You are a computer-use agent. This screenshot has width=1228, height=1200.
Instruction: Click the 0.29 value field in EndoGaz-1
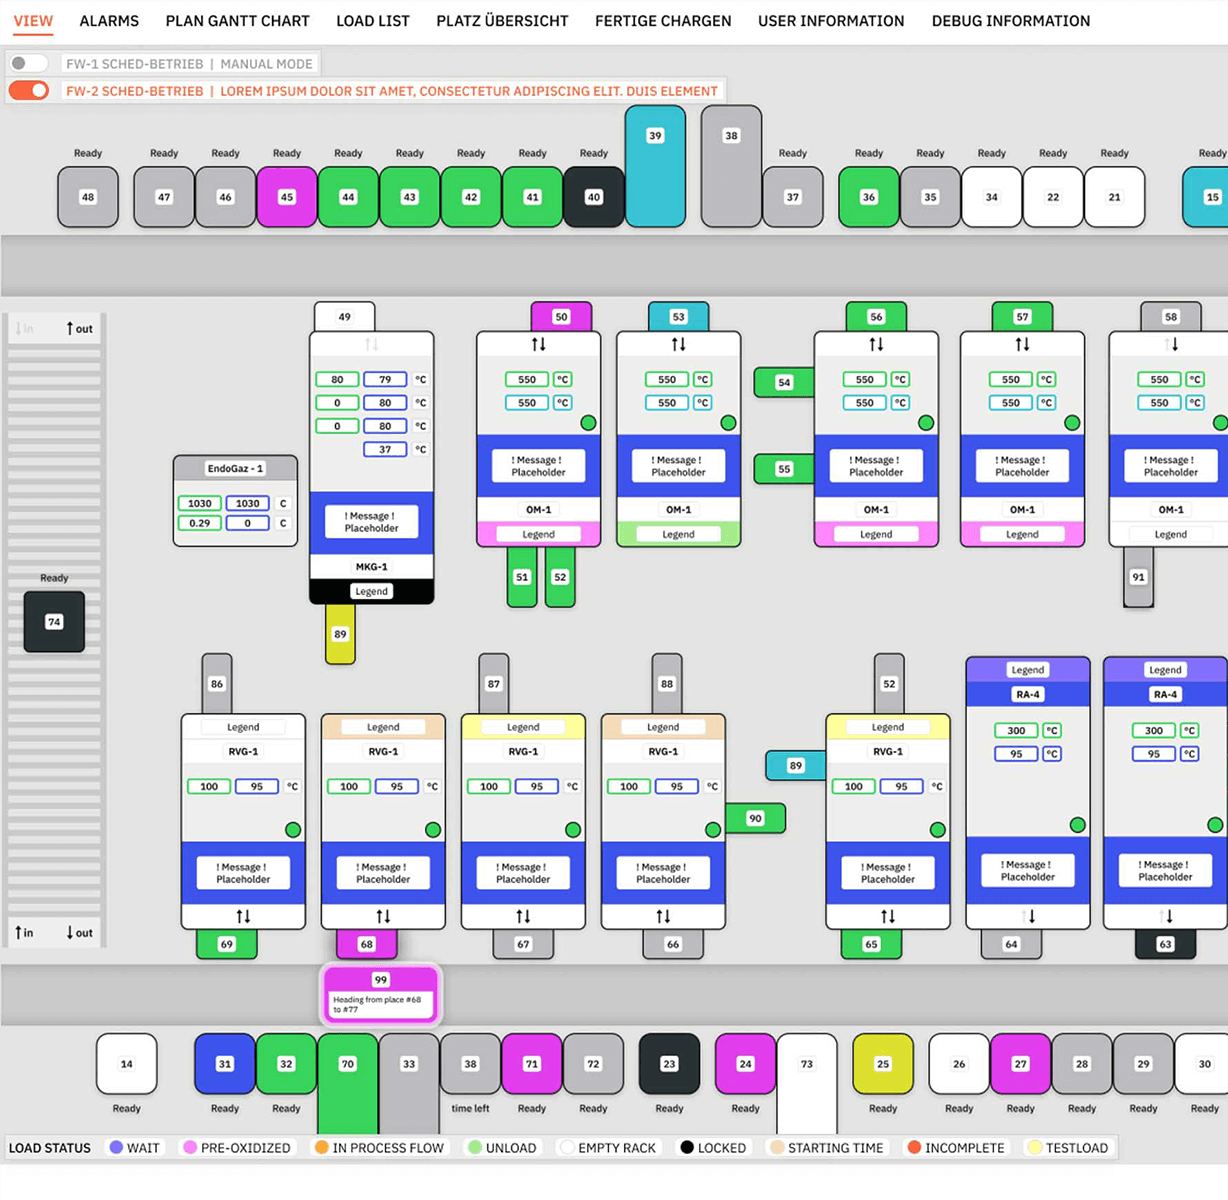point(200,523)
